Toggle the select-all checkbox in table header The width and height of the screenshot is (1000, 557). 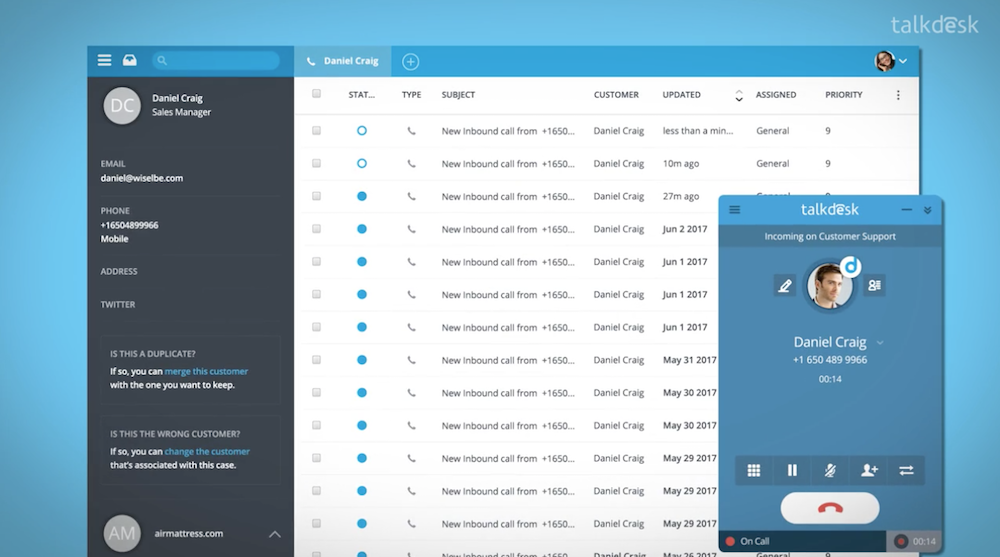pyautogui.click(x=317, y=94)
